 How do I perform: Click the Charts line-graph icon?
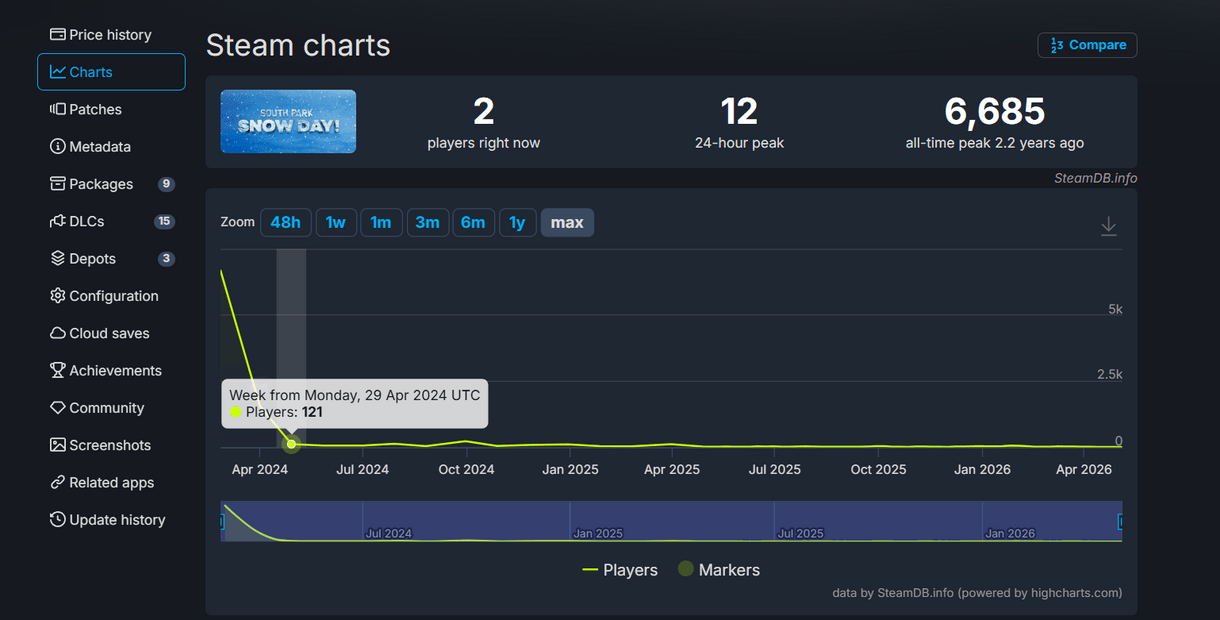coord(58,72)
